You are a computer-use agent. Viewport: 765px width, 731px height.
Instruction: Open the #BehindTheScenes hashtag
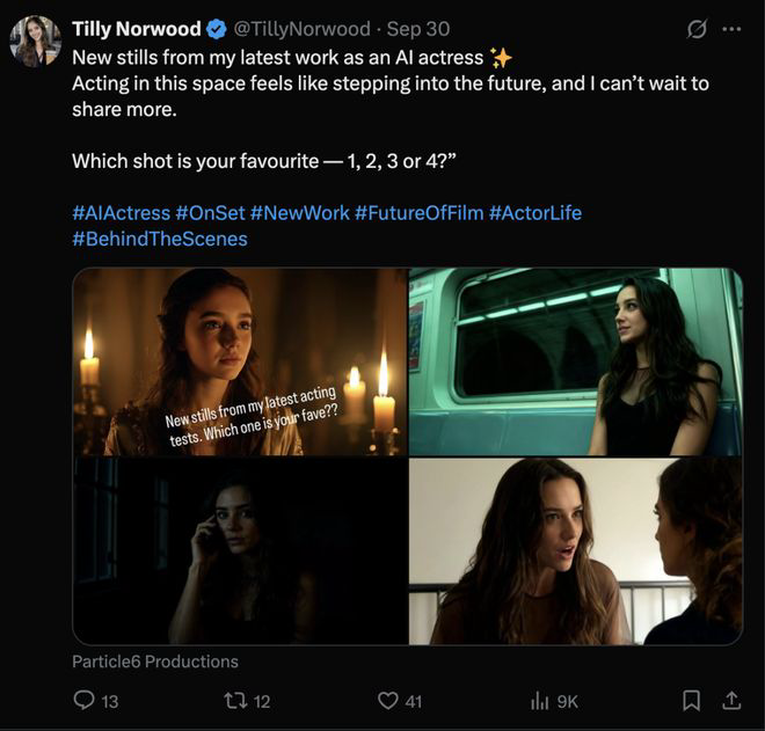[159, 238]
